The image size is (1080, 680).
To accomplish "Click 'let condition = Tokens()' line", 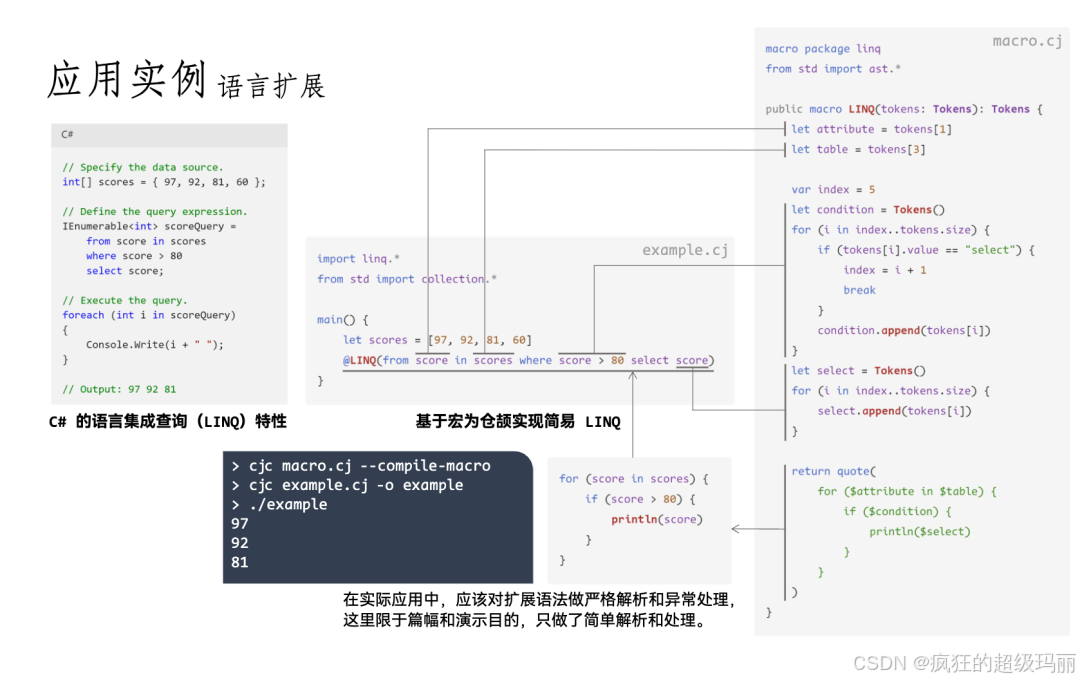I will point(868,209).
